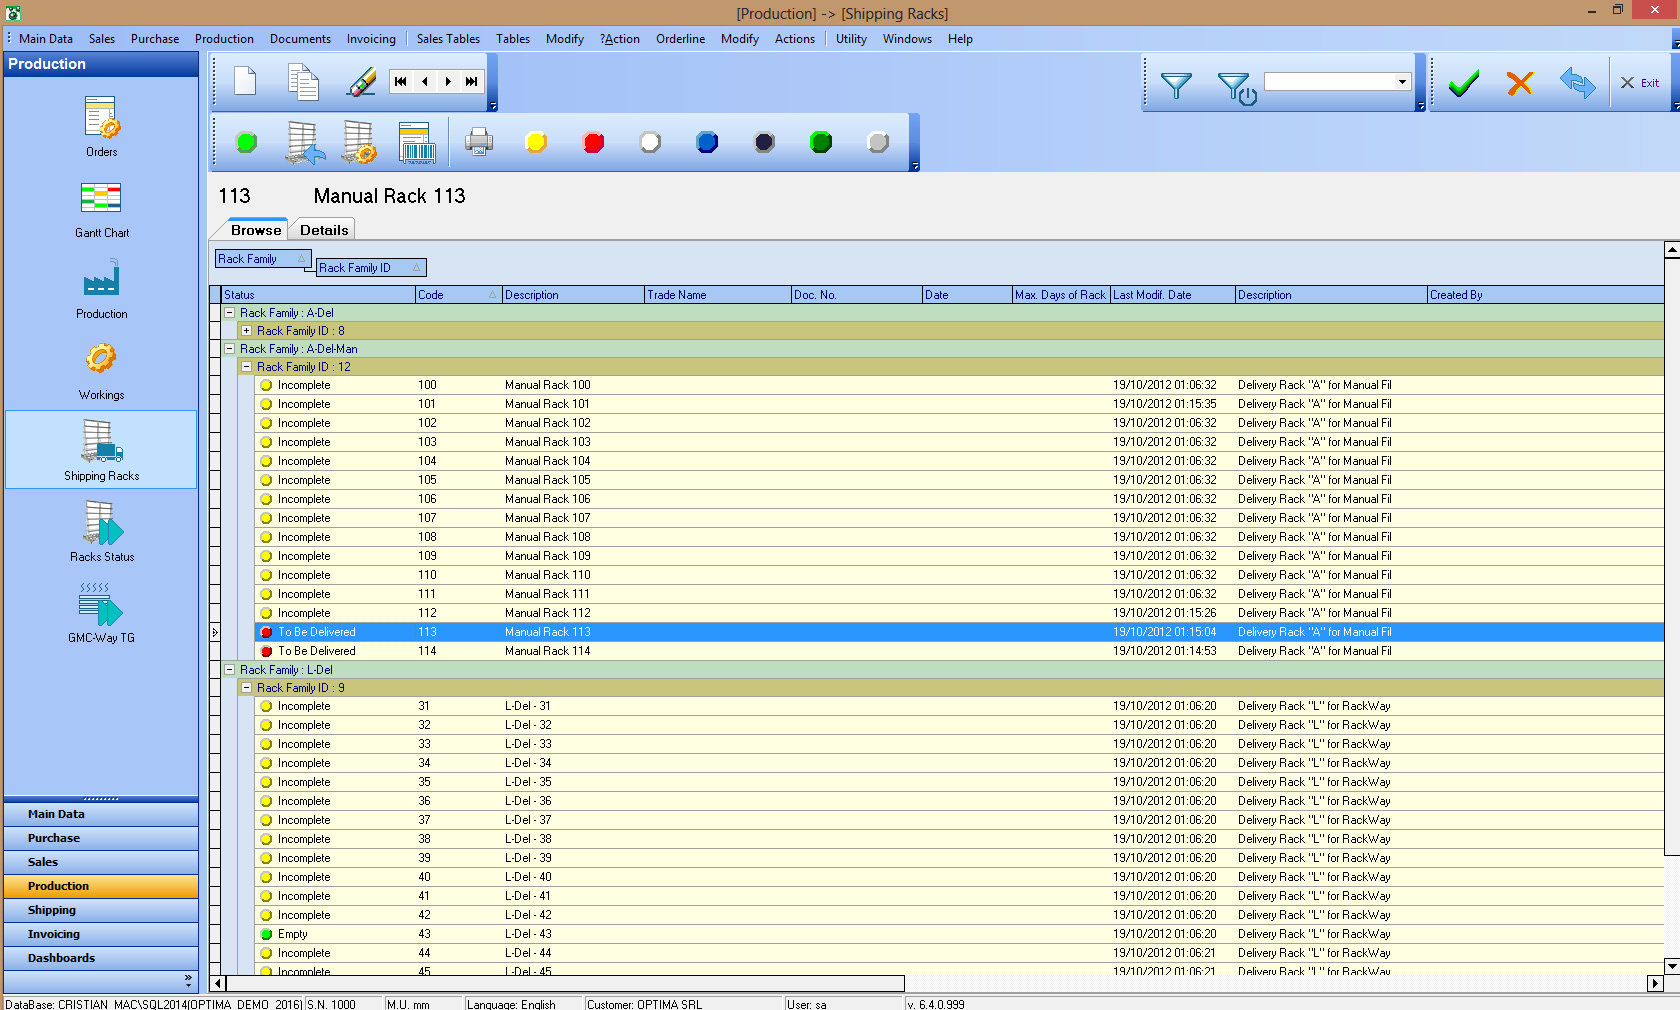Expand Rack Family ID 8 group
Screen dimensions: 1680x1010
tap(246, 331)
